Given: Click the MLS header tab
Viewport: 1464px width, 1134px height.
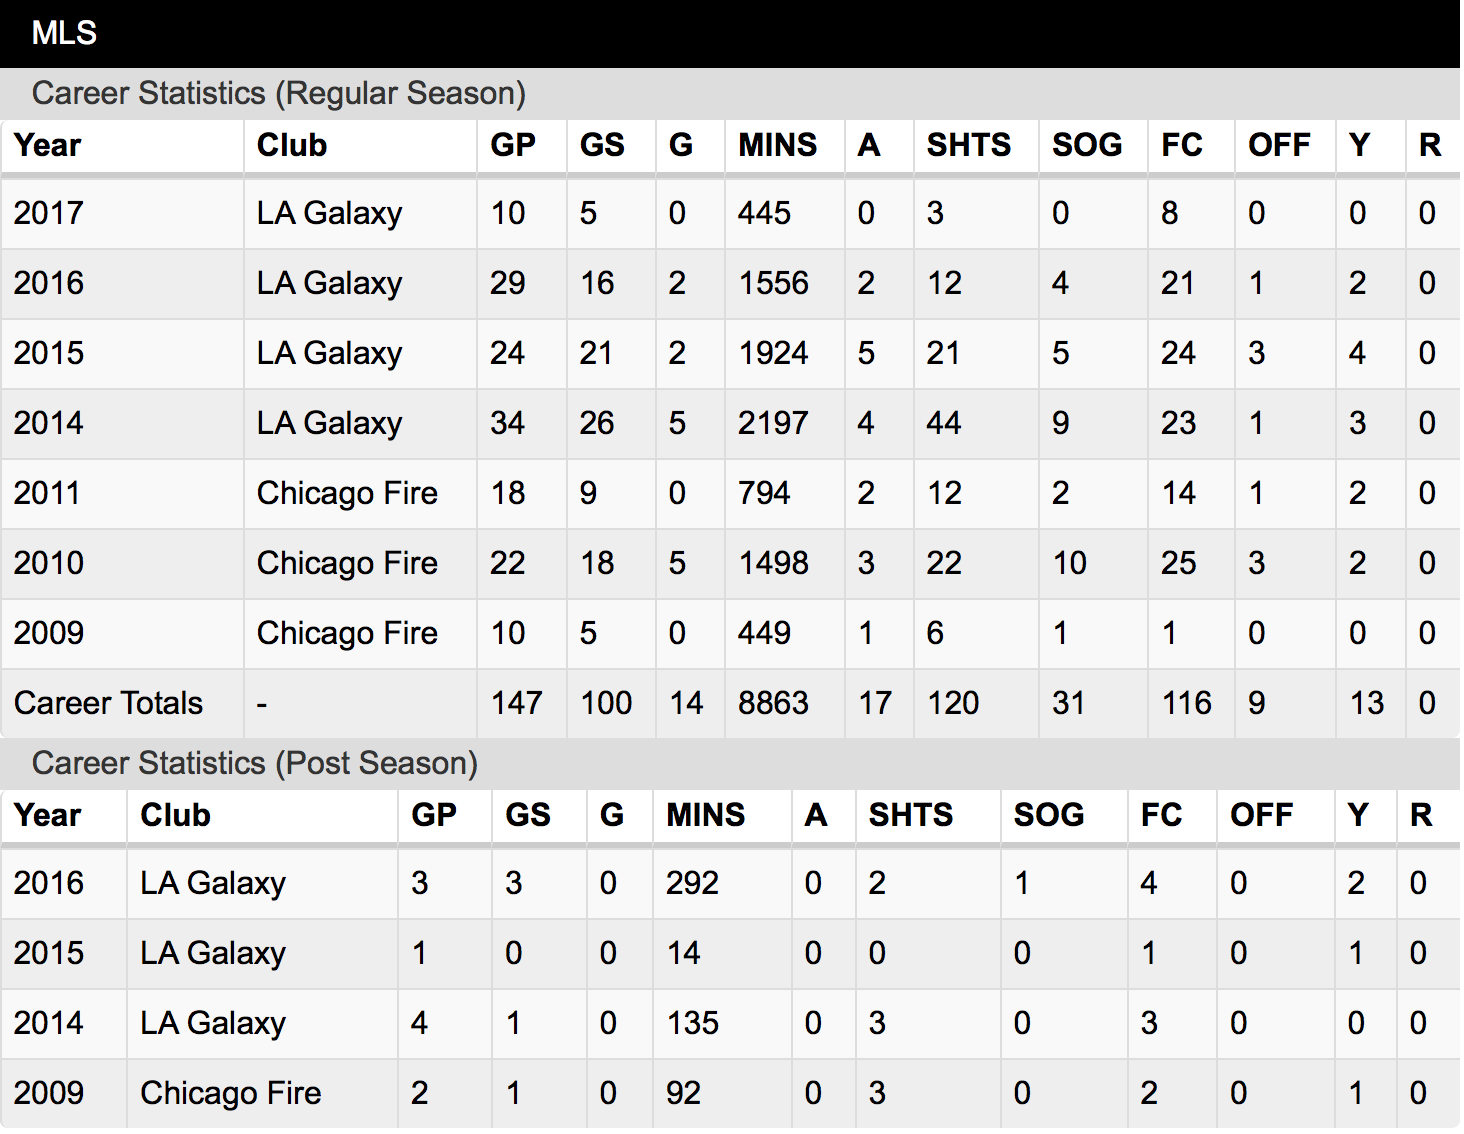Looking at the screenshot, I should click(x=64, y=33).
